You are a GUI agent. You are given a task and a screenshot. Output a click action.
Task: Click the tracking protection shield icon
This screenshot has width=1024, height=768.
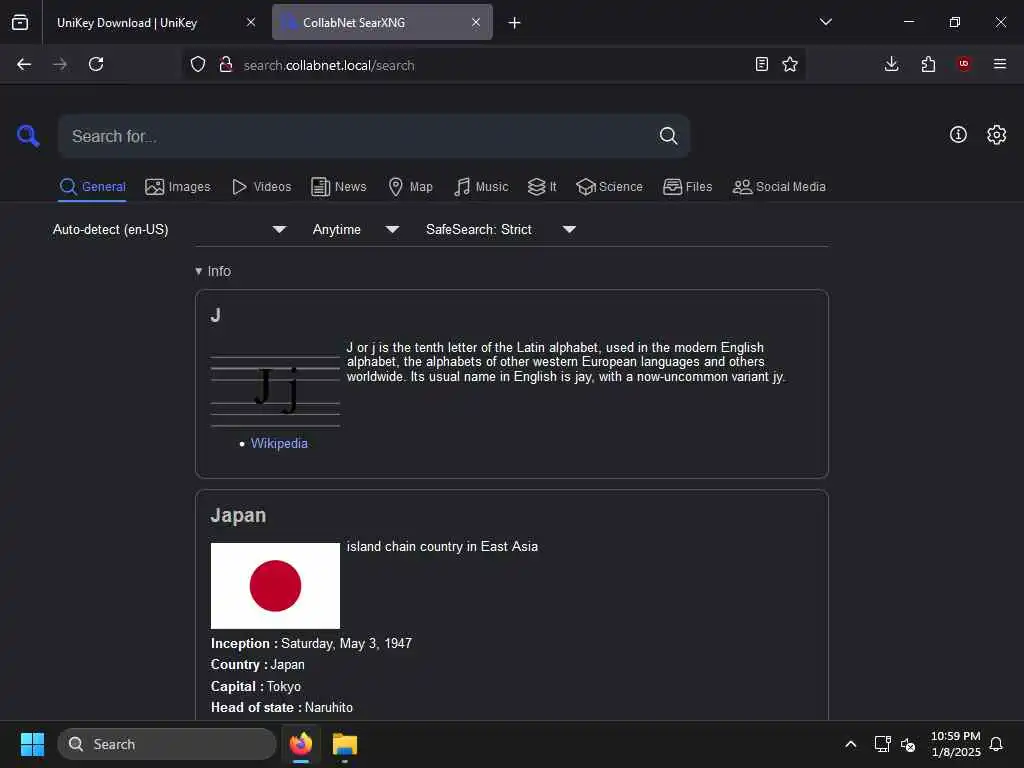198,64
